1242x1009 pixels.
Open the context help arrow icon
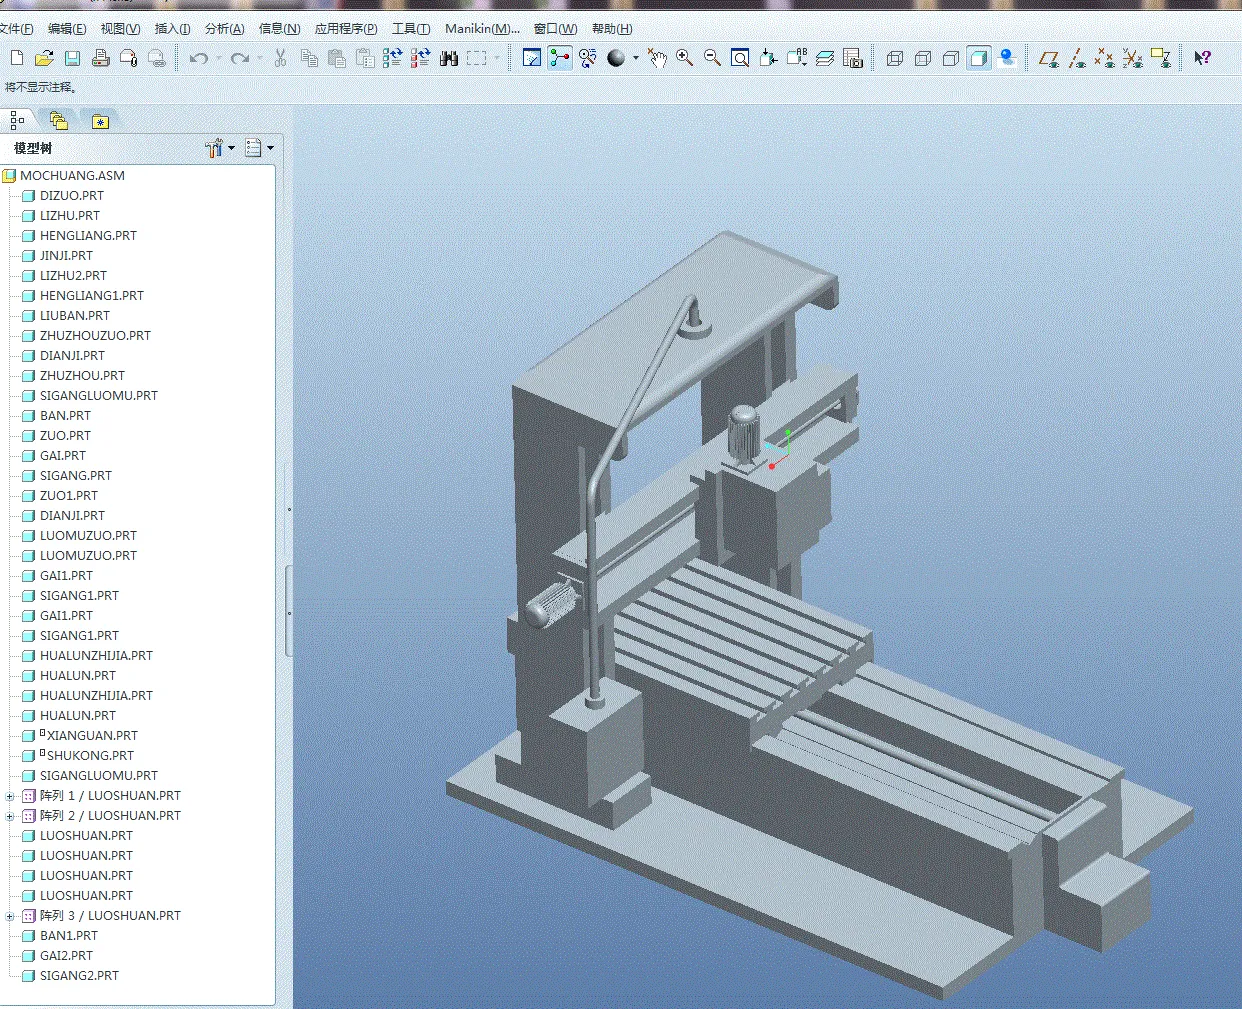tap(1202, 58)
